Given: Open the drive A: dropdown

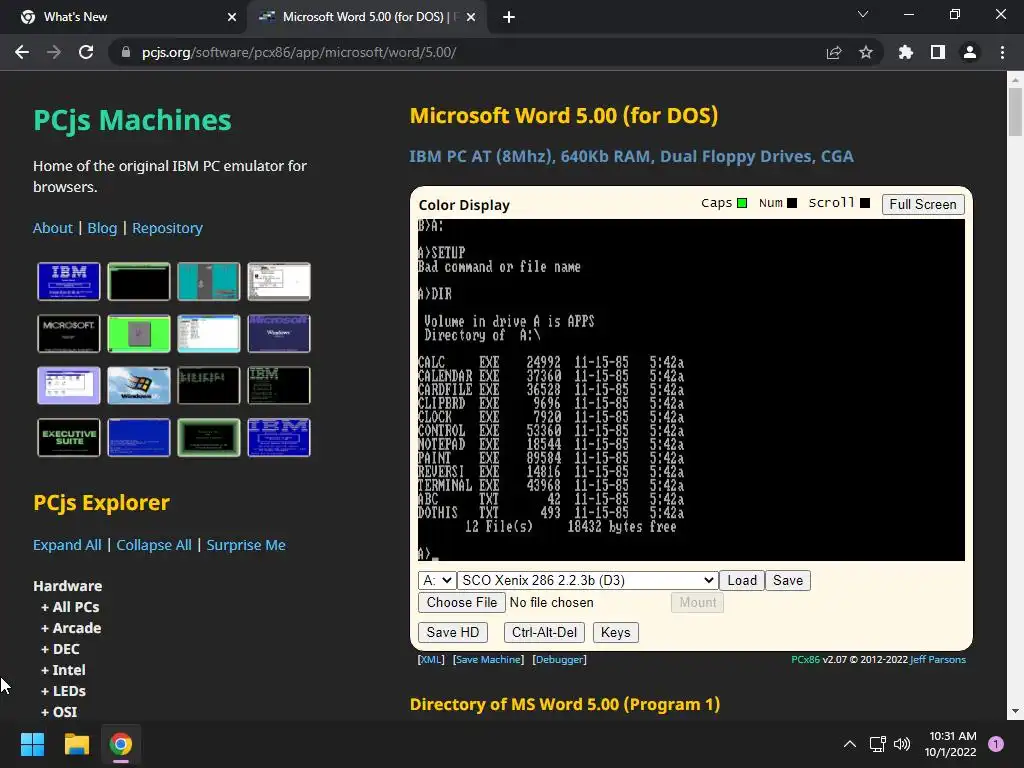Looking at the screenshot, I should pyautogui.click(x=437, y=580).
